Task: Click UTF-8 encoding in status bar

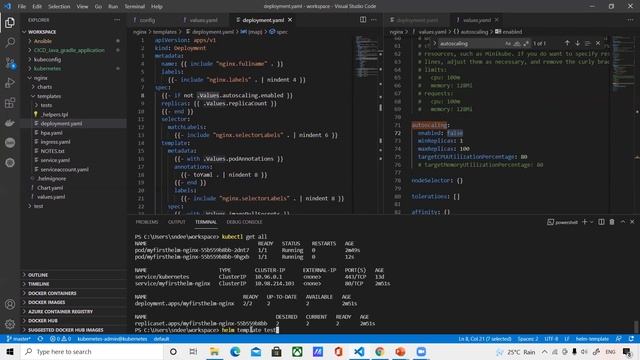Action: (x=551, y=339)
